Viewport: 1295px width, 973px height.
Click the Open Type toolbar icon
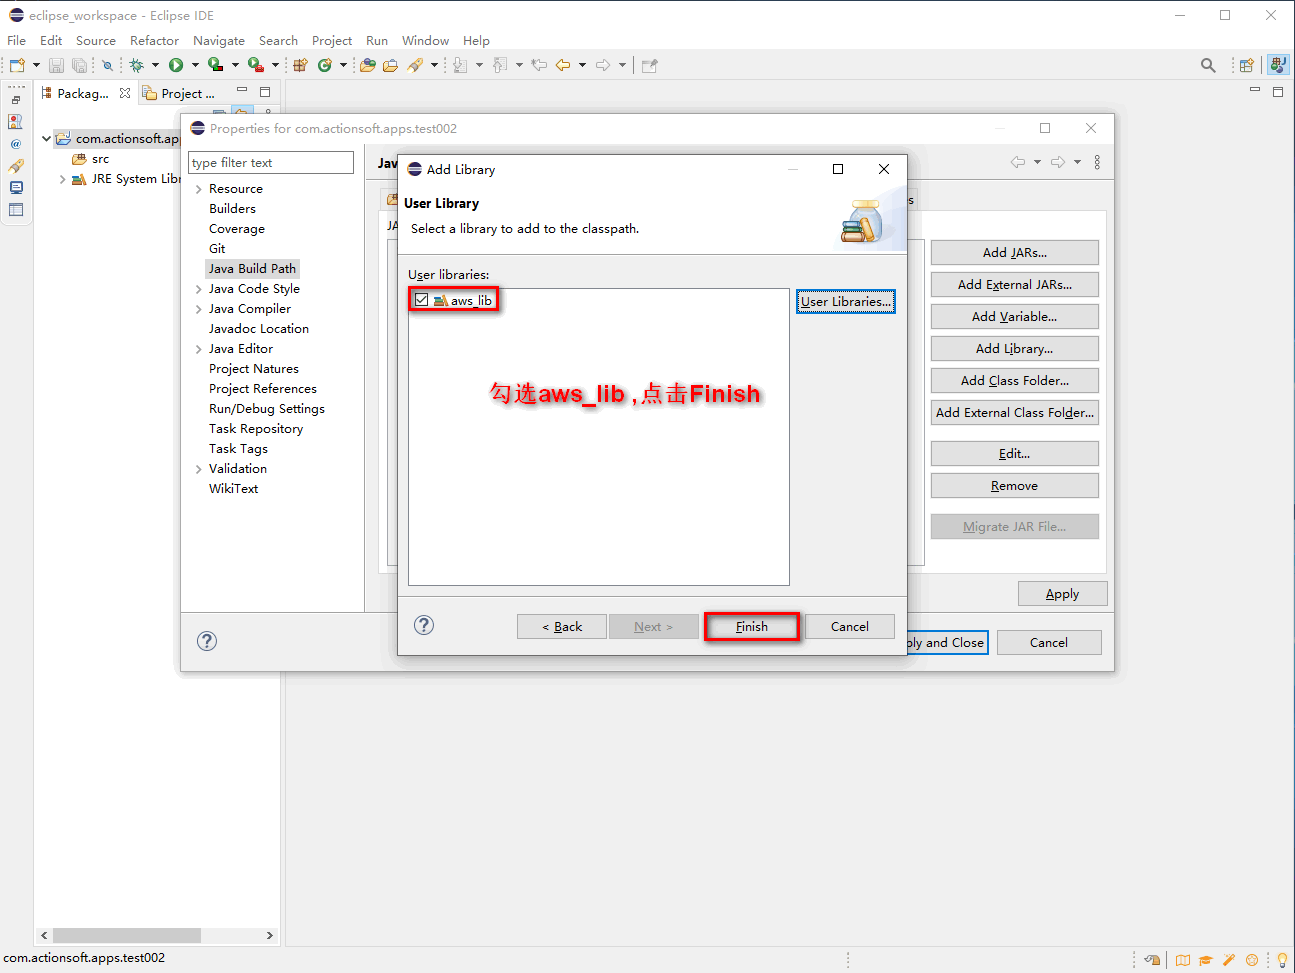click(368, 65)
